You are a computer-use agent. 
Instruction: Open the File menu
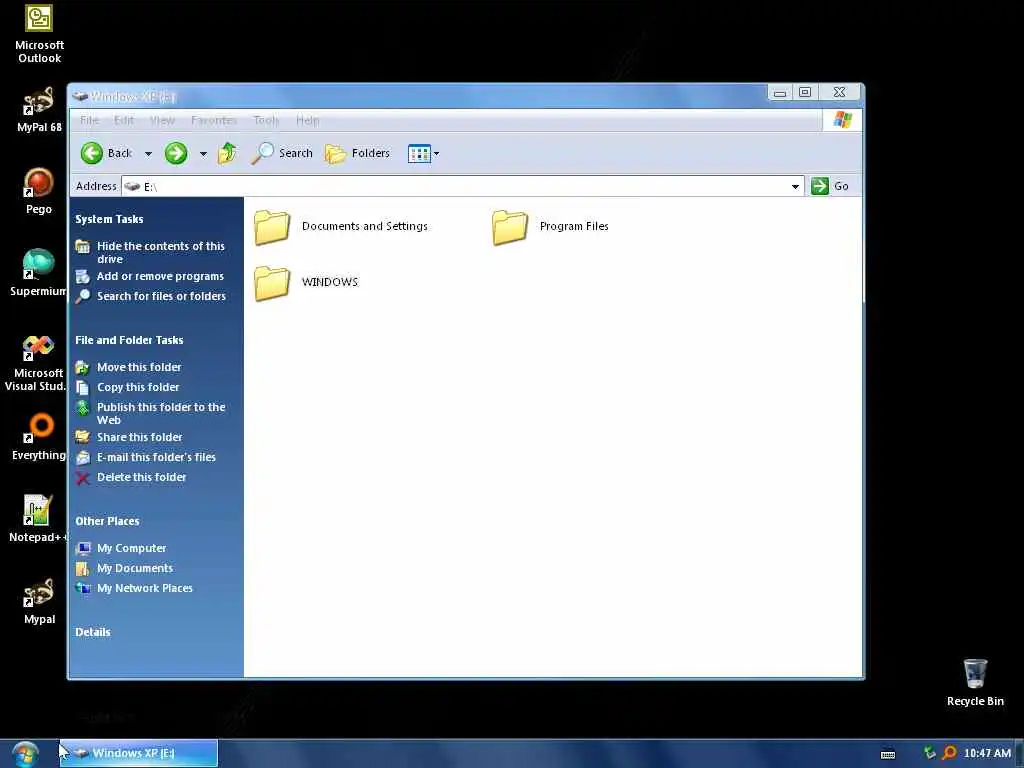pyautogui.click(x=89, y=120)
